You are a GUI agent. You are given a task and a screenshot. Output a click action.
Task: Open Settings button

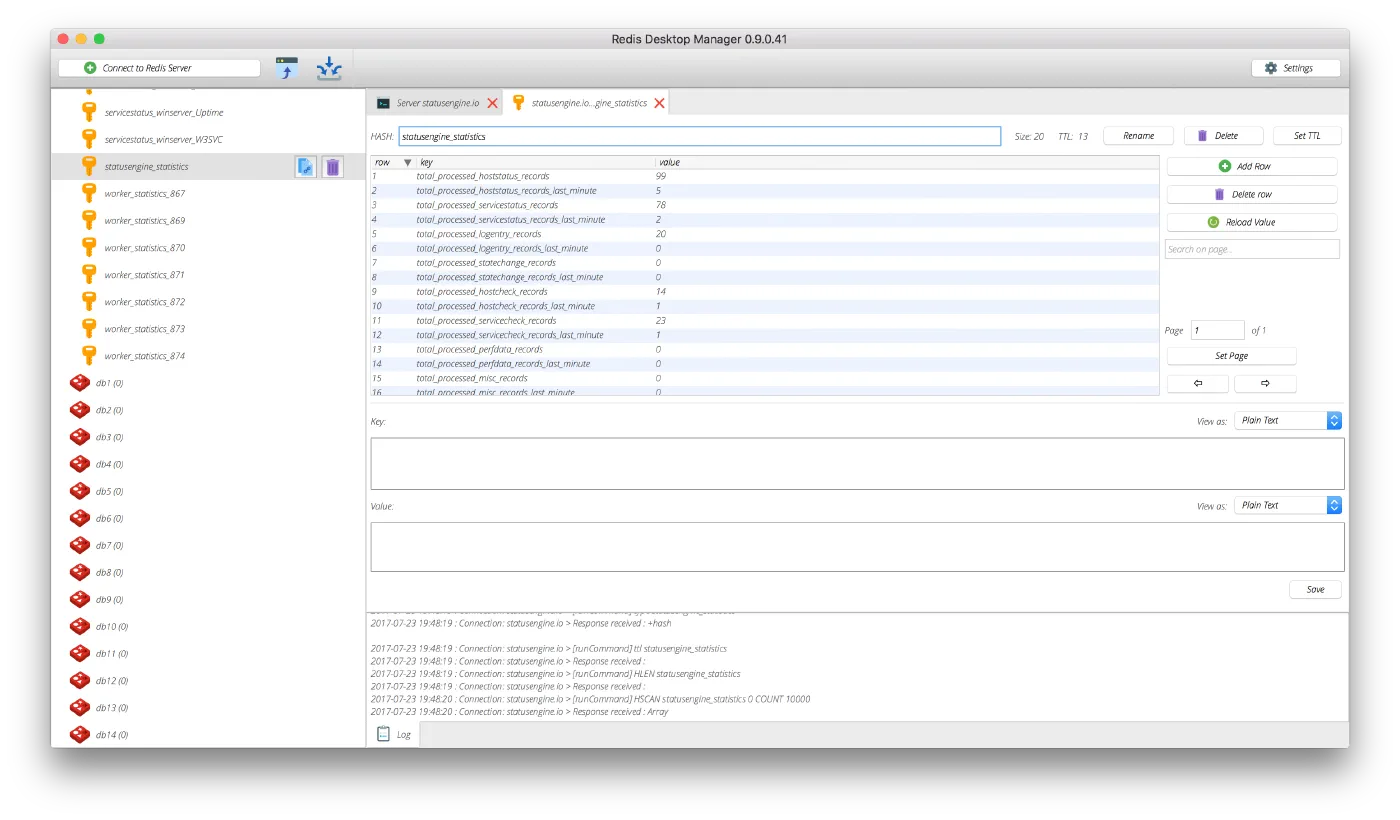pyautogui.click(x=1296, y=68)
